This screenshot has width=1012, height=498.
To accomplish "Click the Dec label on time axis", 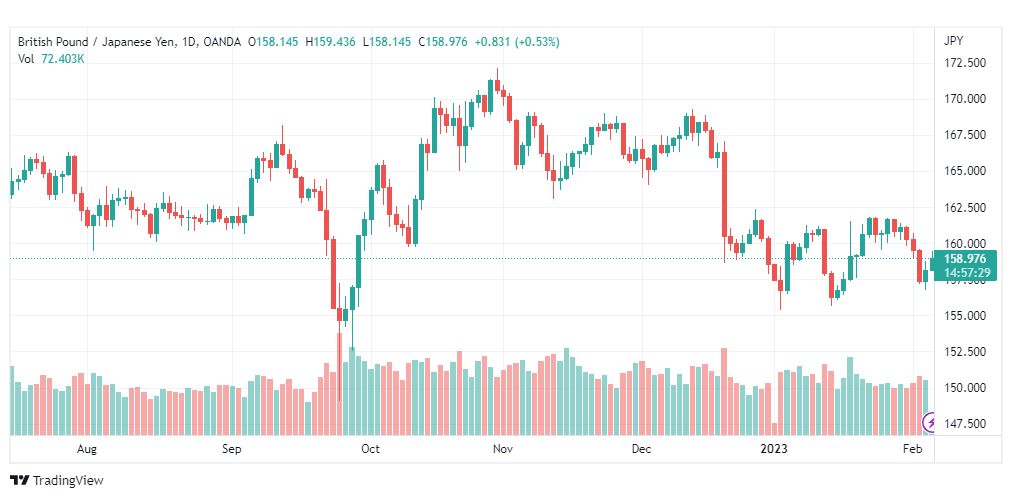I will (642, 449).
